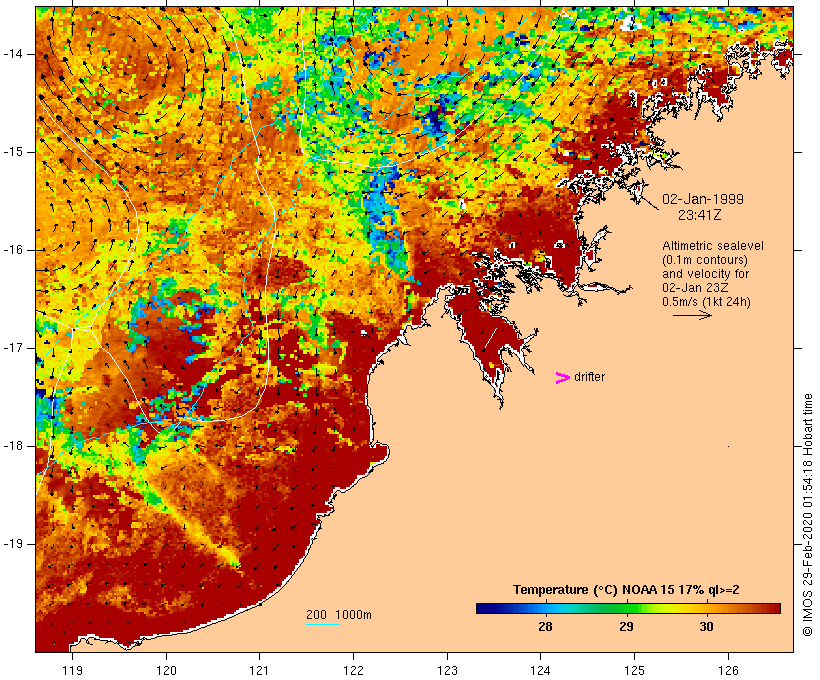
Task: Click longitude axis label "126"
Action: [728, 670]
